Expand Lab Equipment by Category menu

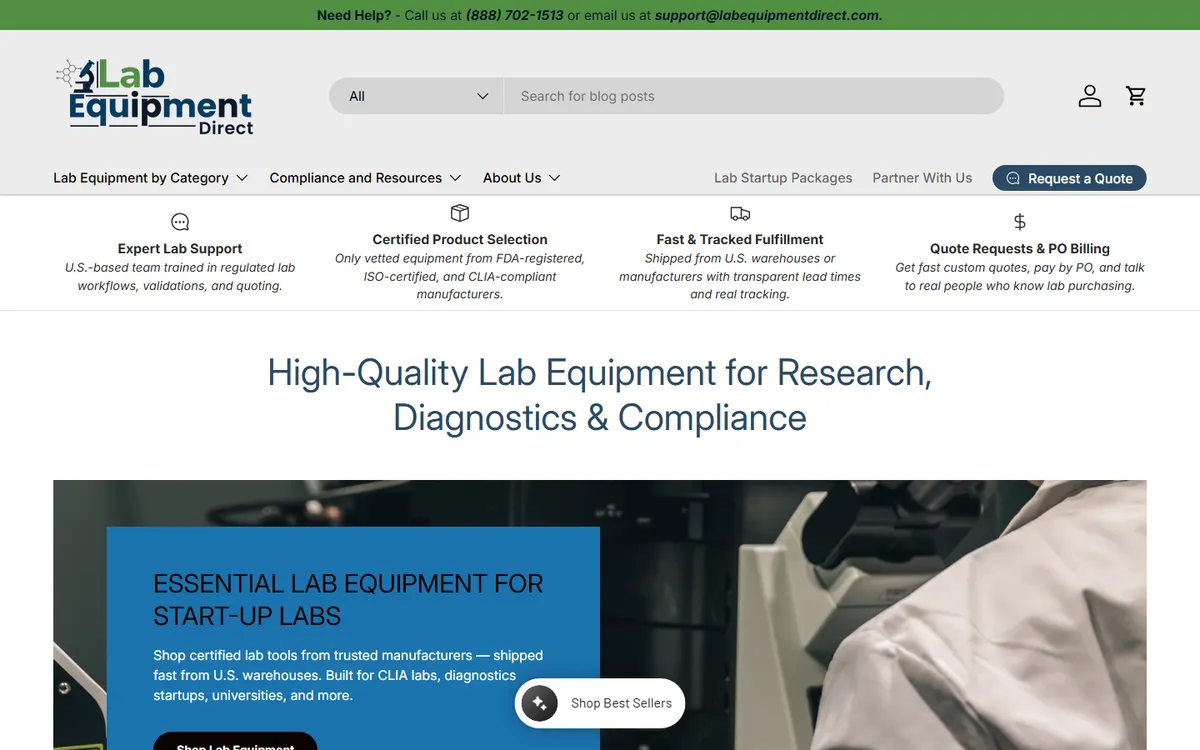(150, 178)
